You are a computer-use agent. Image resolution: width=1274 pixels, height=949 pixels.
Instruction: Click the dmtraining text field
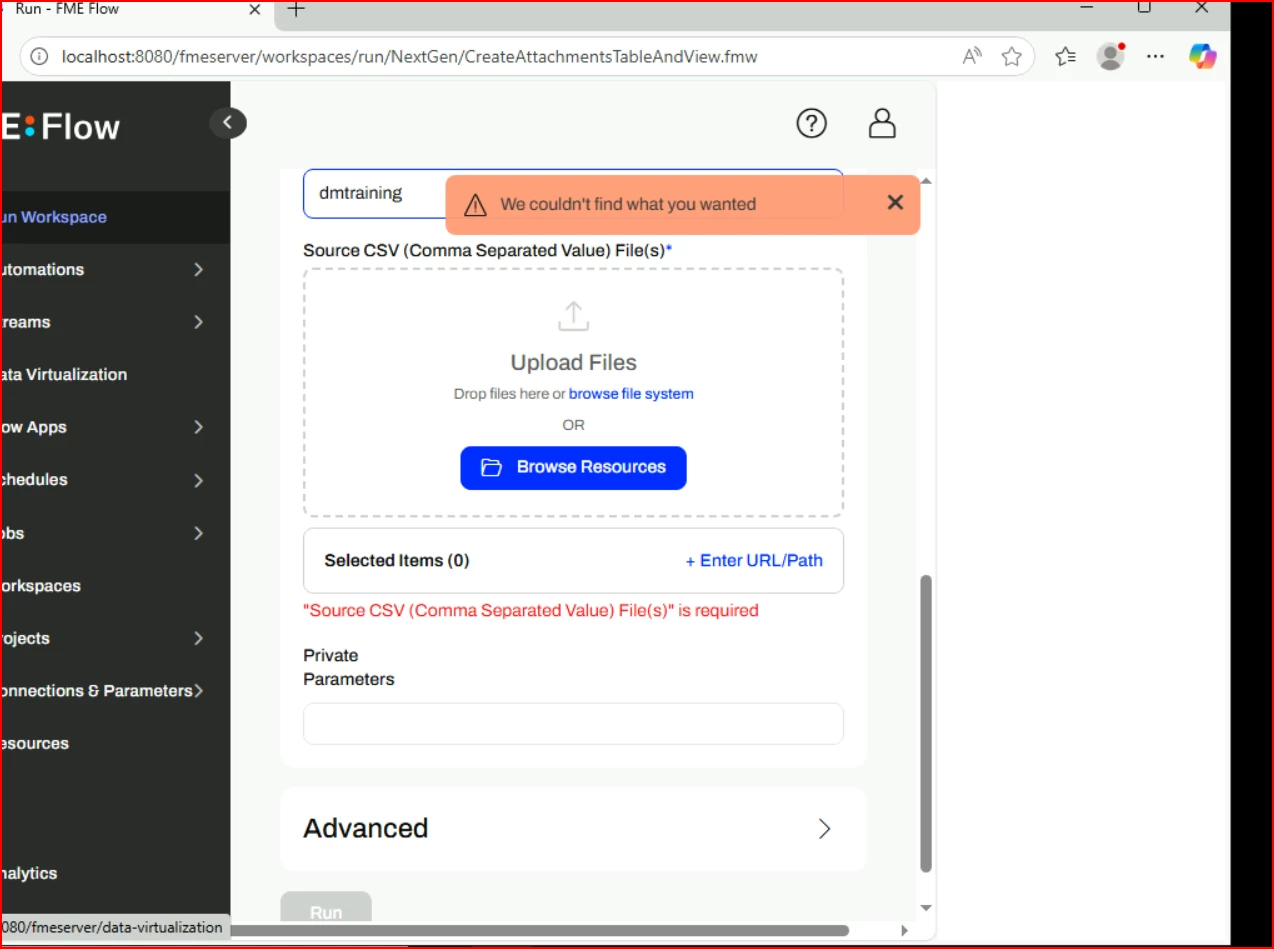[573, 193]
